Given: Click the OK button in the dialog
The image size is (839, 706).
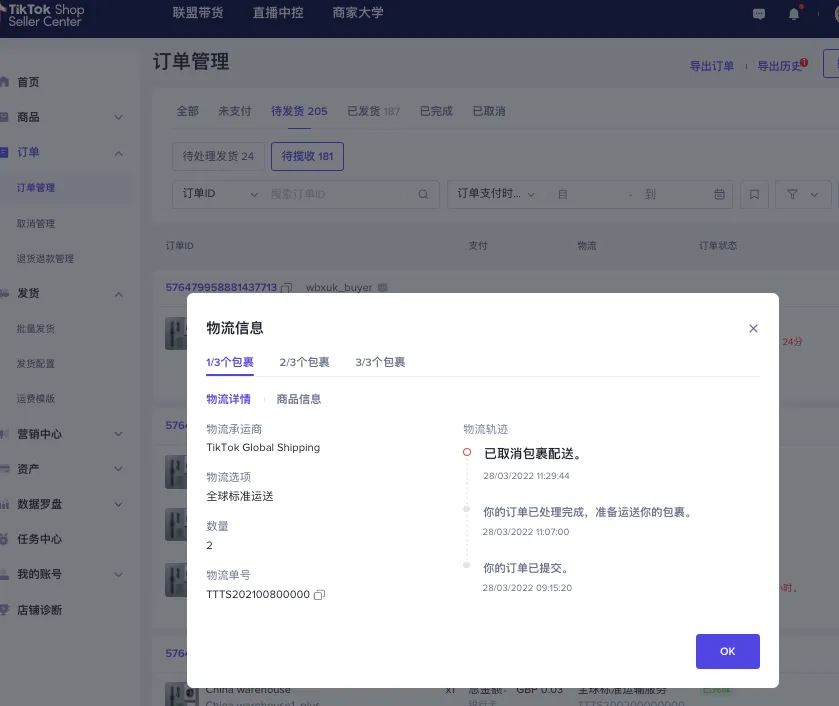Looking at the screenshot, I should [x=727, y=651].
